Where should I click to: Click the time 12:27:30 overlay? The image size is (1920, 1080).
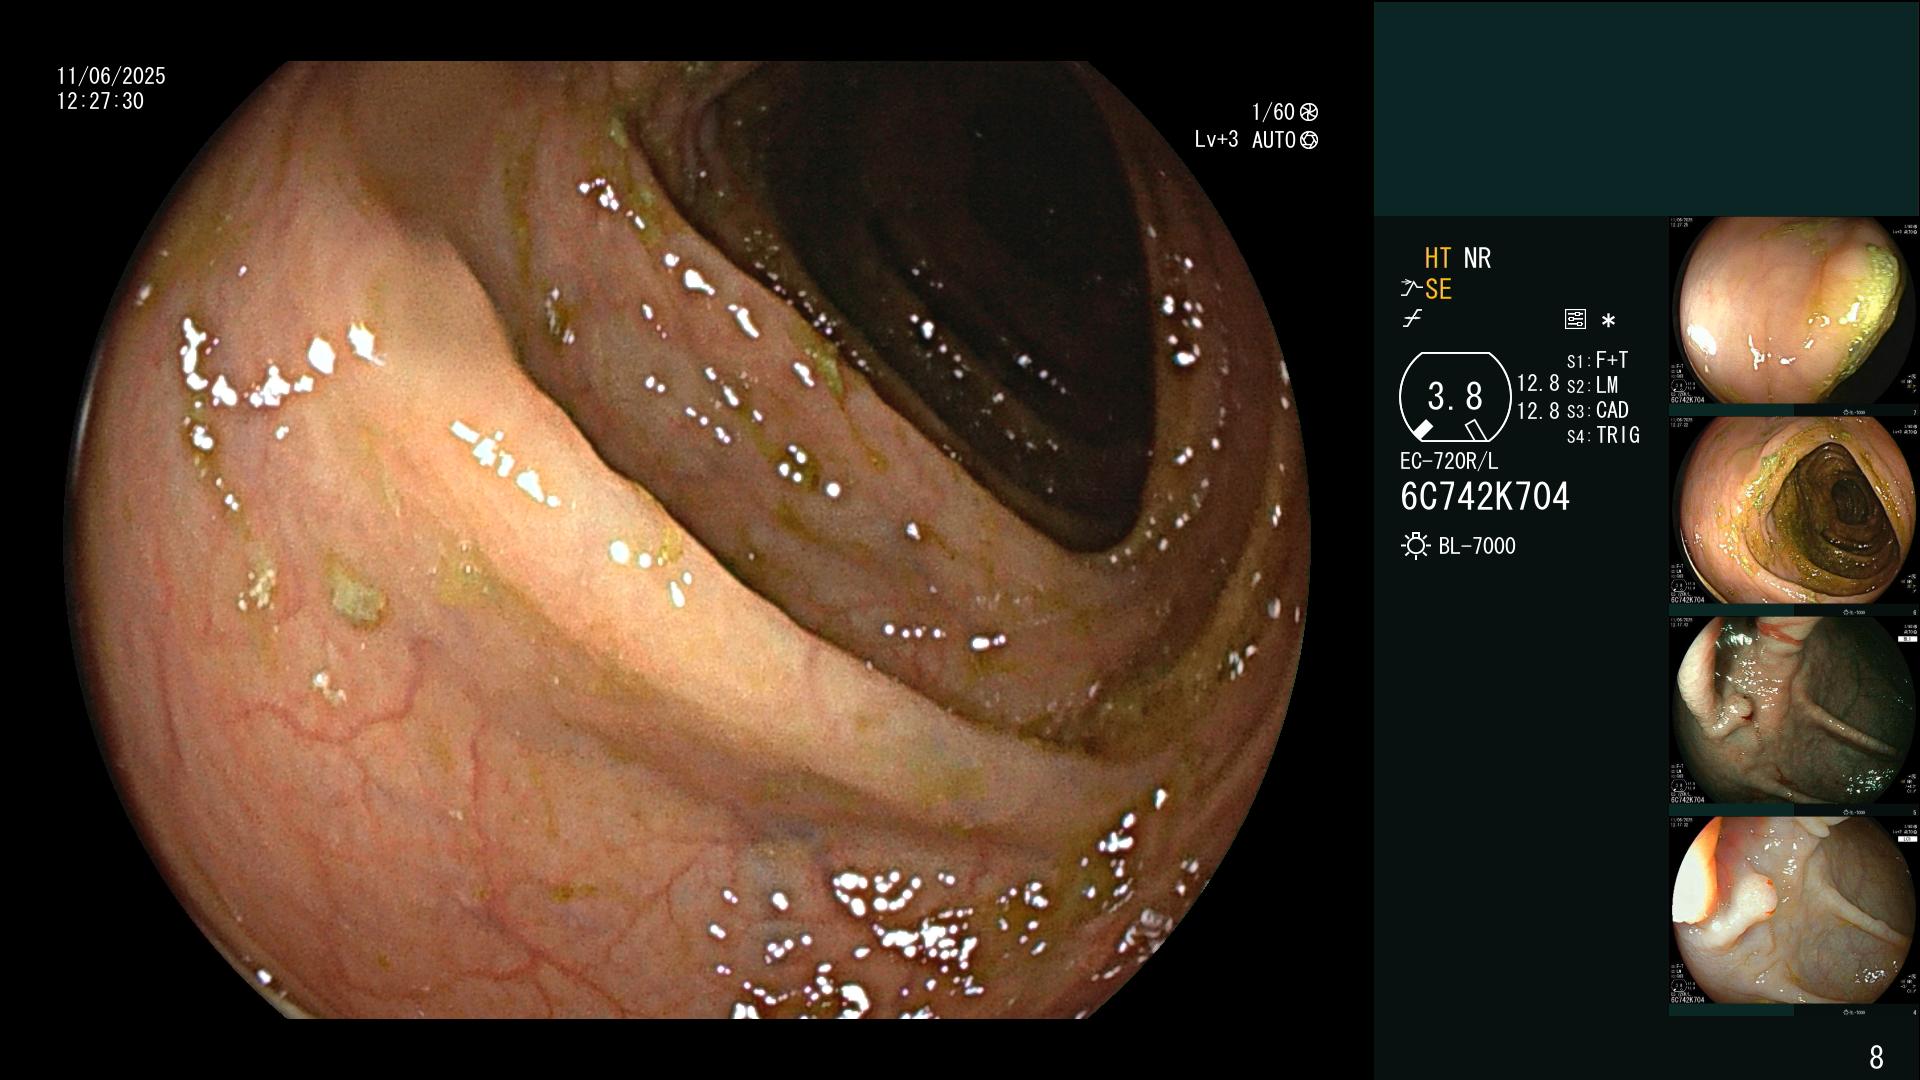click(x=100, y=101)
